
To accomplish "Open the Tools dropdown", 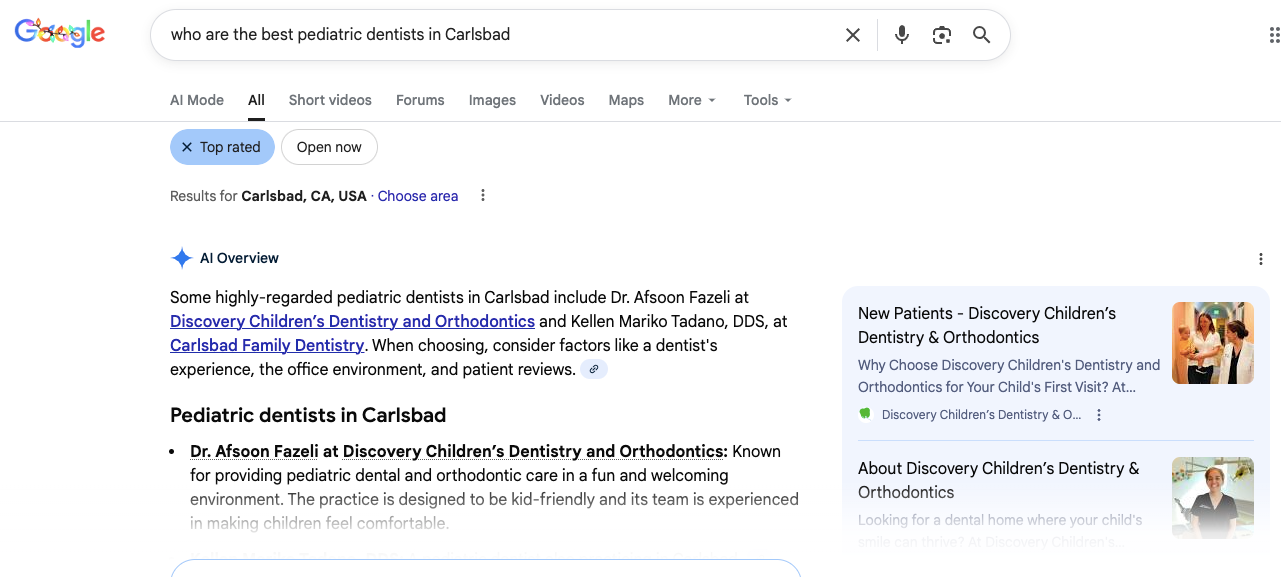I will tap(766, 100).
